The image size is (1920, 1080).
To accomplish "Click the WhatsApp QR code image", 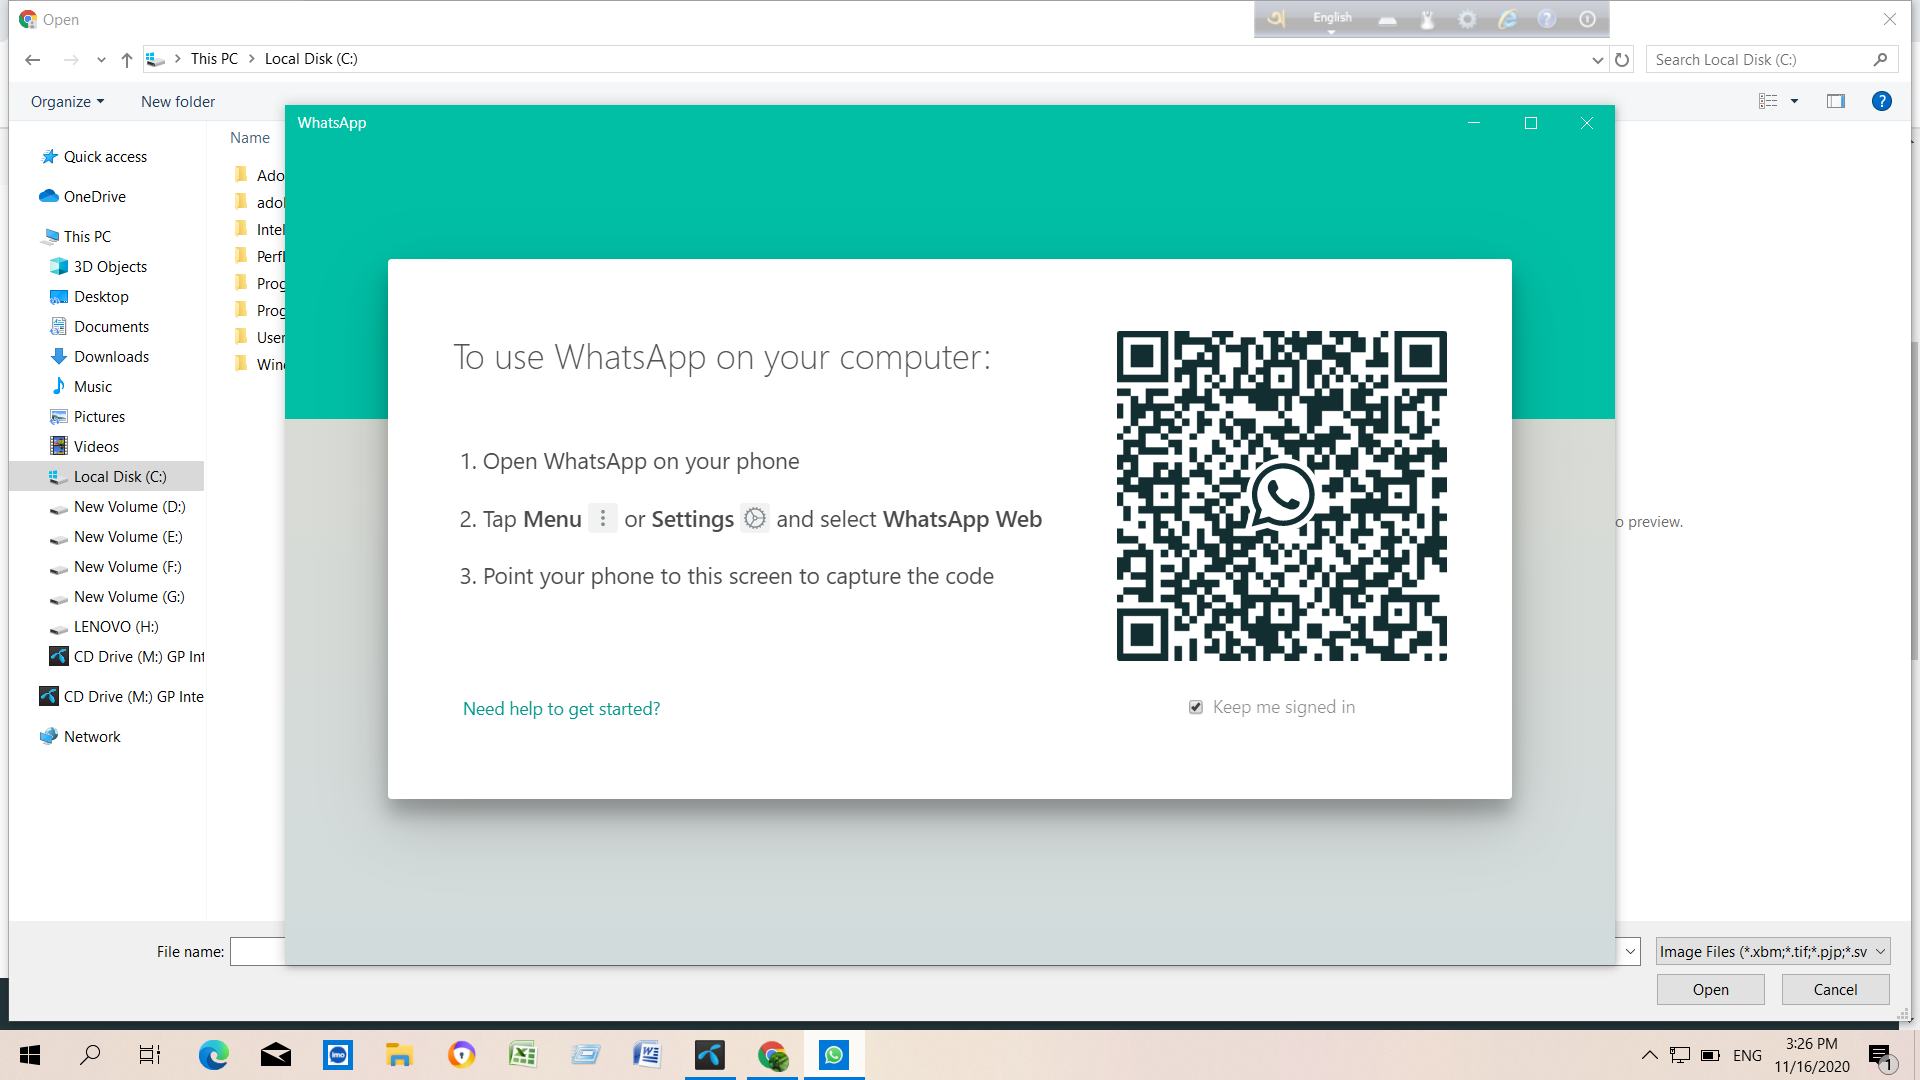I will click(x=1281, y=496).
